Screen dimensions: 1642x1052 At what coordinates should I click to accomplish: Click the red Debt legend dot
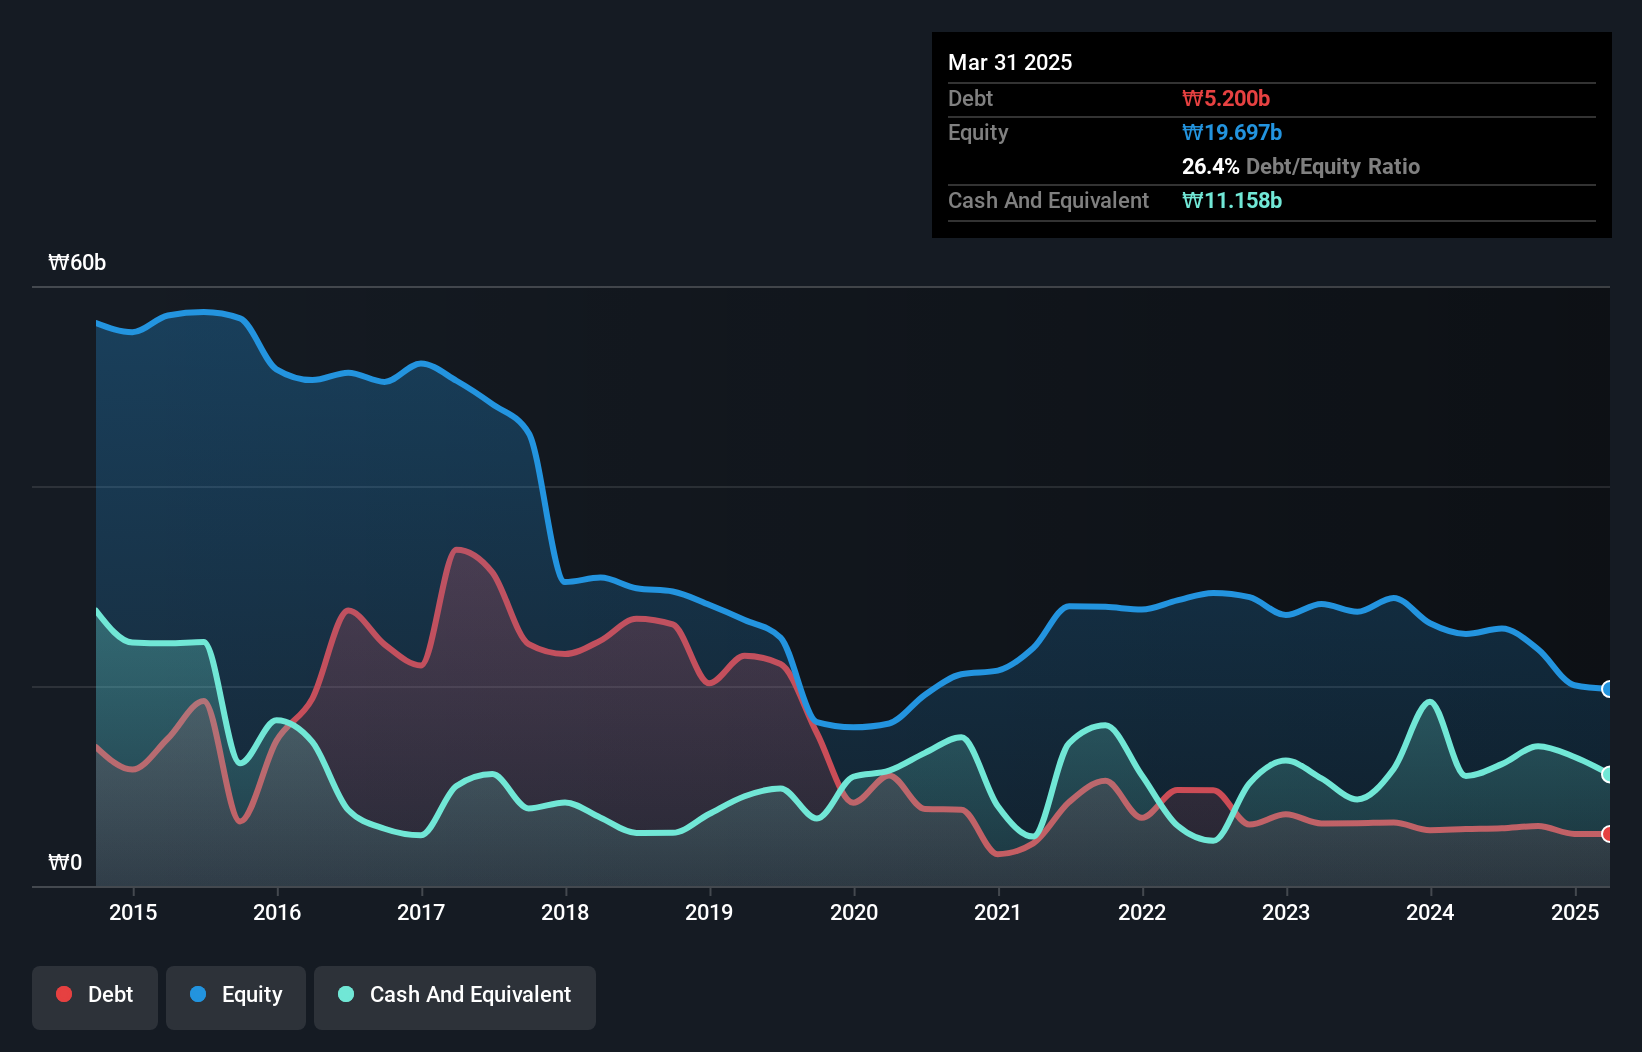point(62,995)
